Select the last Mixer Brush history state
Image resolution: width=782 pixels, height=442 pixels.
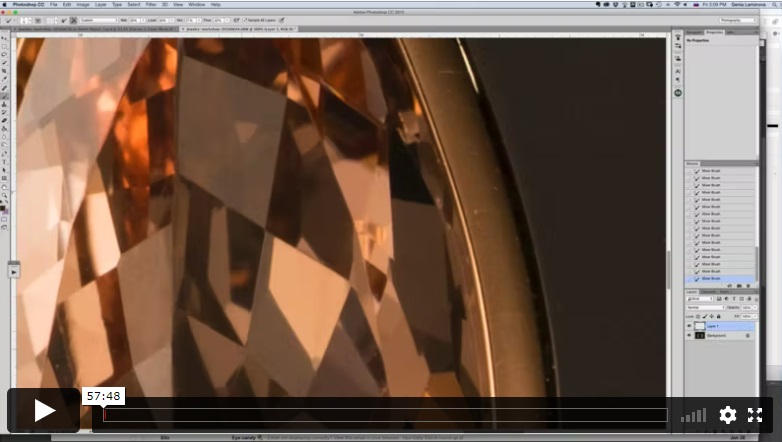tap(720, 278)
